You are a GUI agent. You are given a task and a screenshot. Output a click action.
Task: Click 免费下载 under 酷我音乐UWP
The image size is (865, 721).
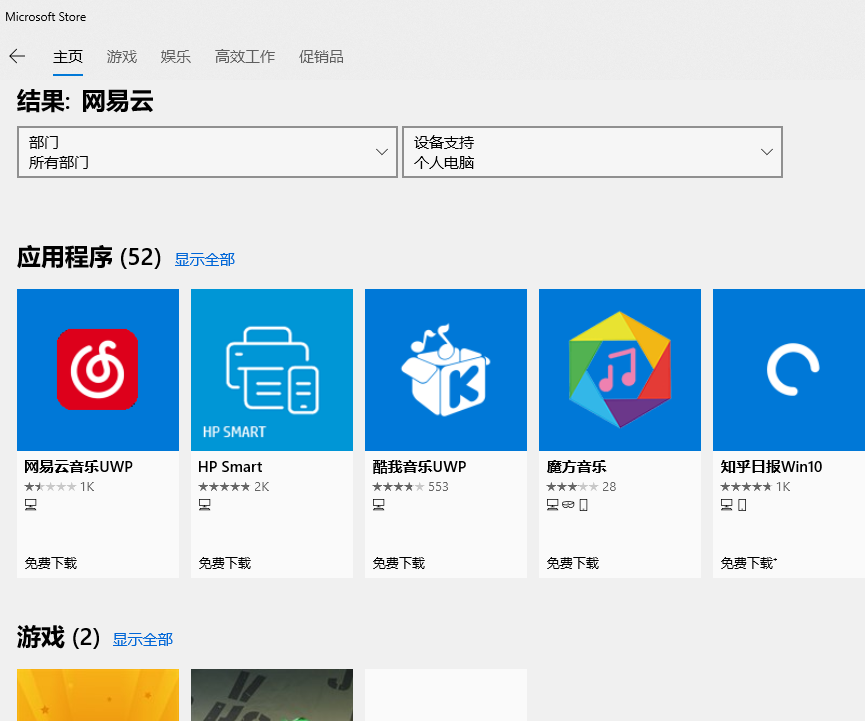[x=399, y=563]
